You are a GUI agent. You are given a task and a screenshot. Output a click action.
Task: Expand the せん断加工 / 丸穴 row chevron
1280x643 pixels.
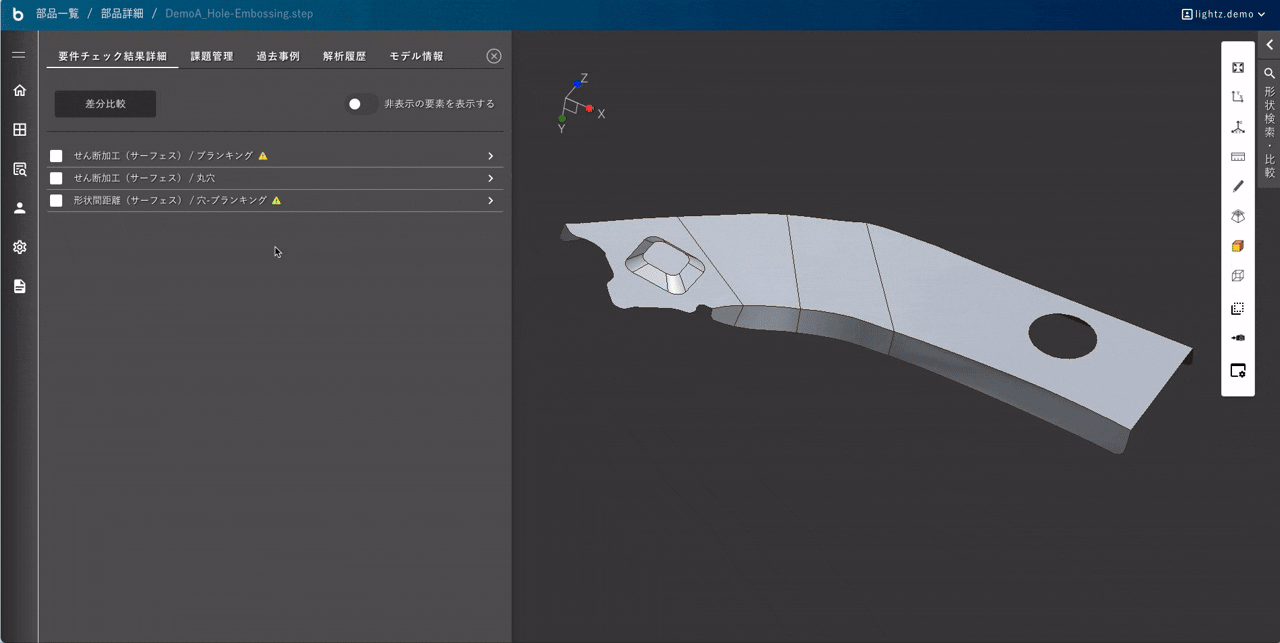click(x=490, y=178)
